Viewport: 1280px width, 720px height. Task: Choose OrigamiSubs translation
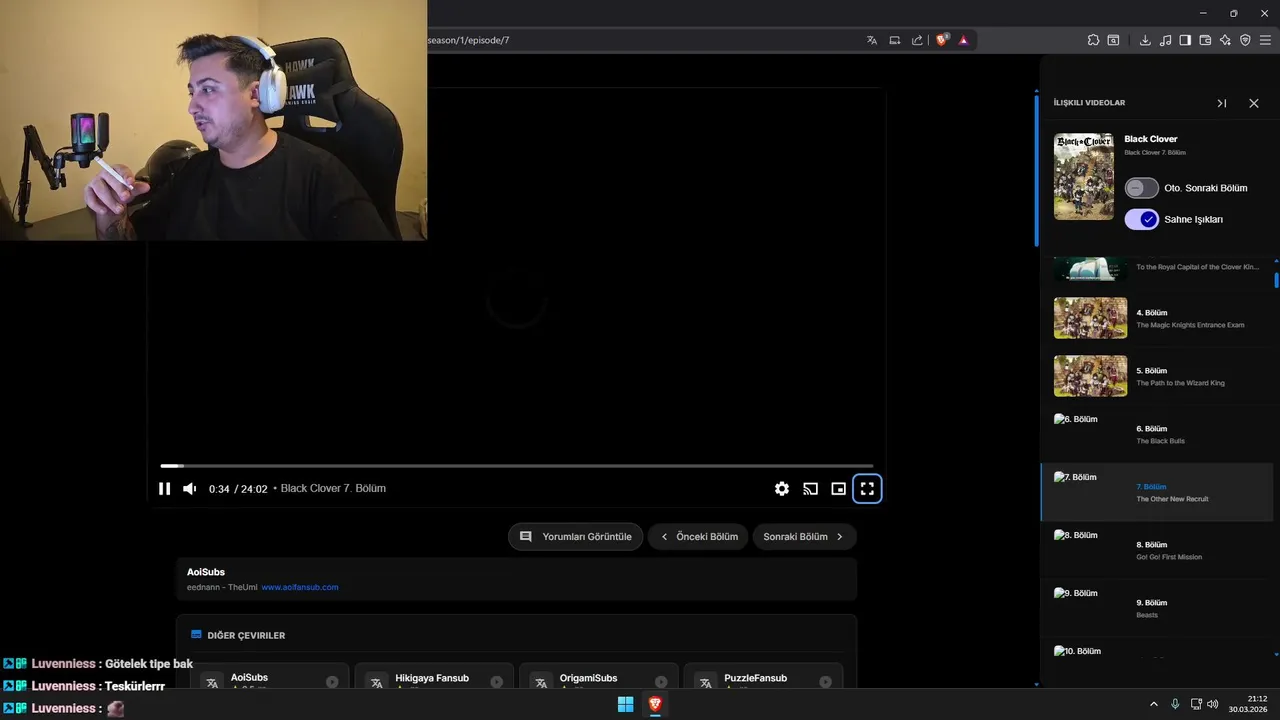click(x=599, y=677)
